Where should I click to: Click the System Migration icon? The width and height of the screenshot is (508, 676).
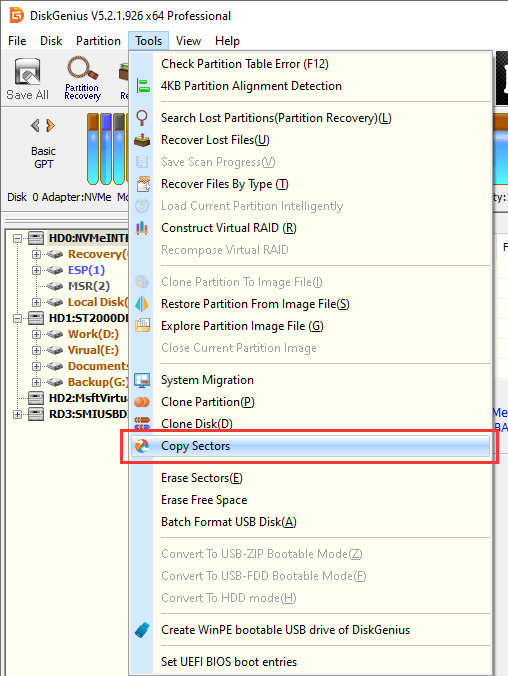(x=142, y=380)
